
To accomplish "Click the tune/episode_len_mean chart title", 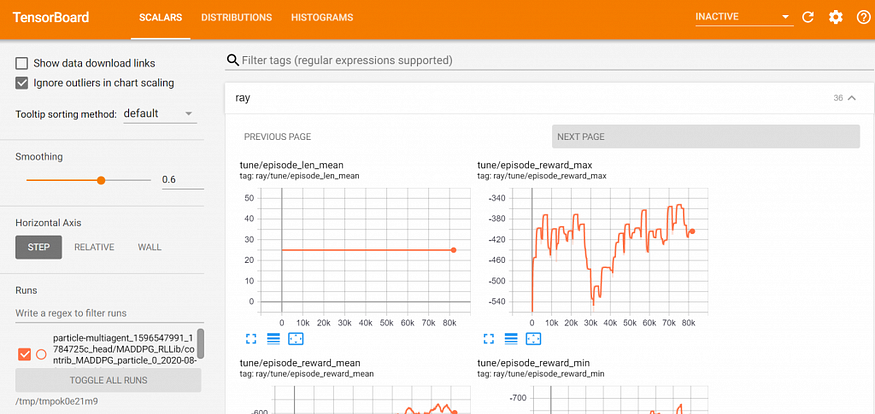I will coord(291,165).
